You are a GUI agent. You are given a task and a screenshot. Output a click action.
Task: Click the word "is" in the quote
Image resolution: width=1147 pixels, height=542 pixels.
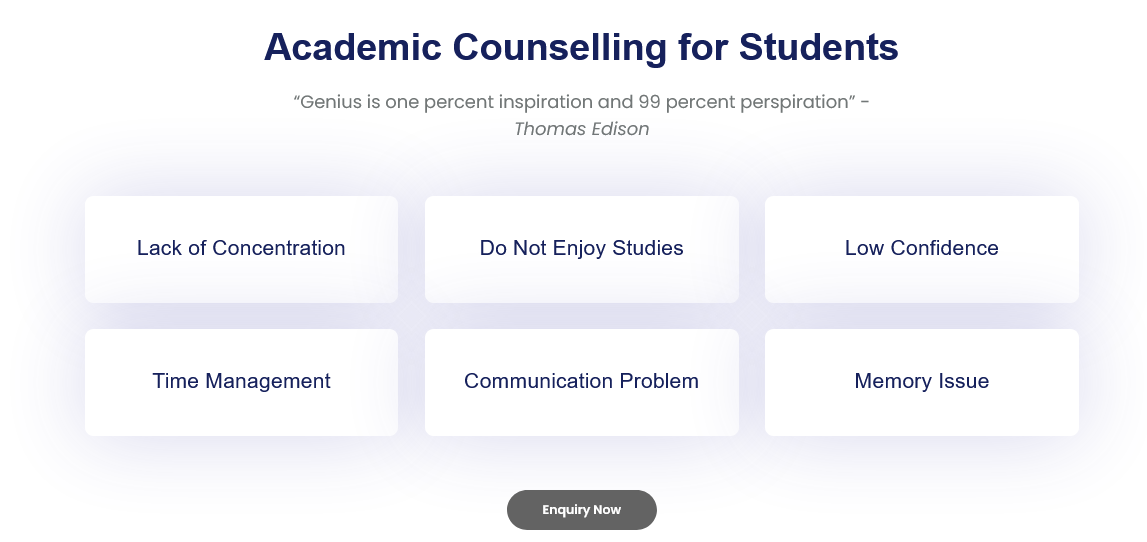point(379,102)
